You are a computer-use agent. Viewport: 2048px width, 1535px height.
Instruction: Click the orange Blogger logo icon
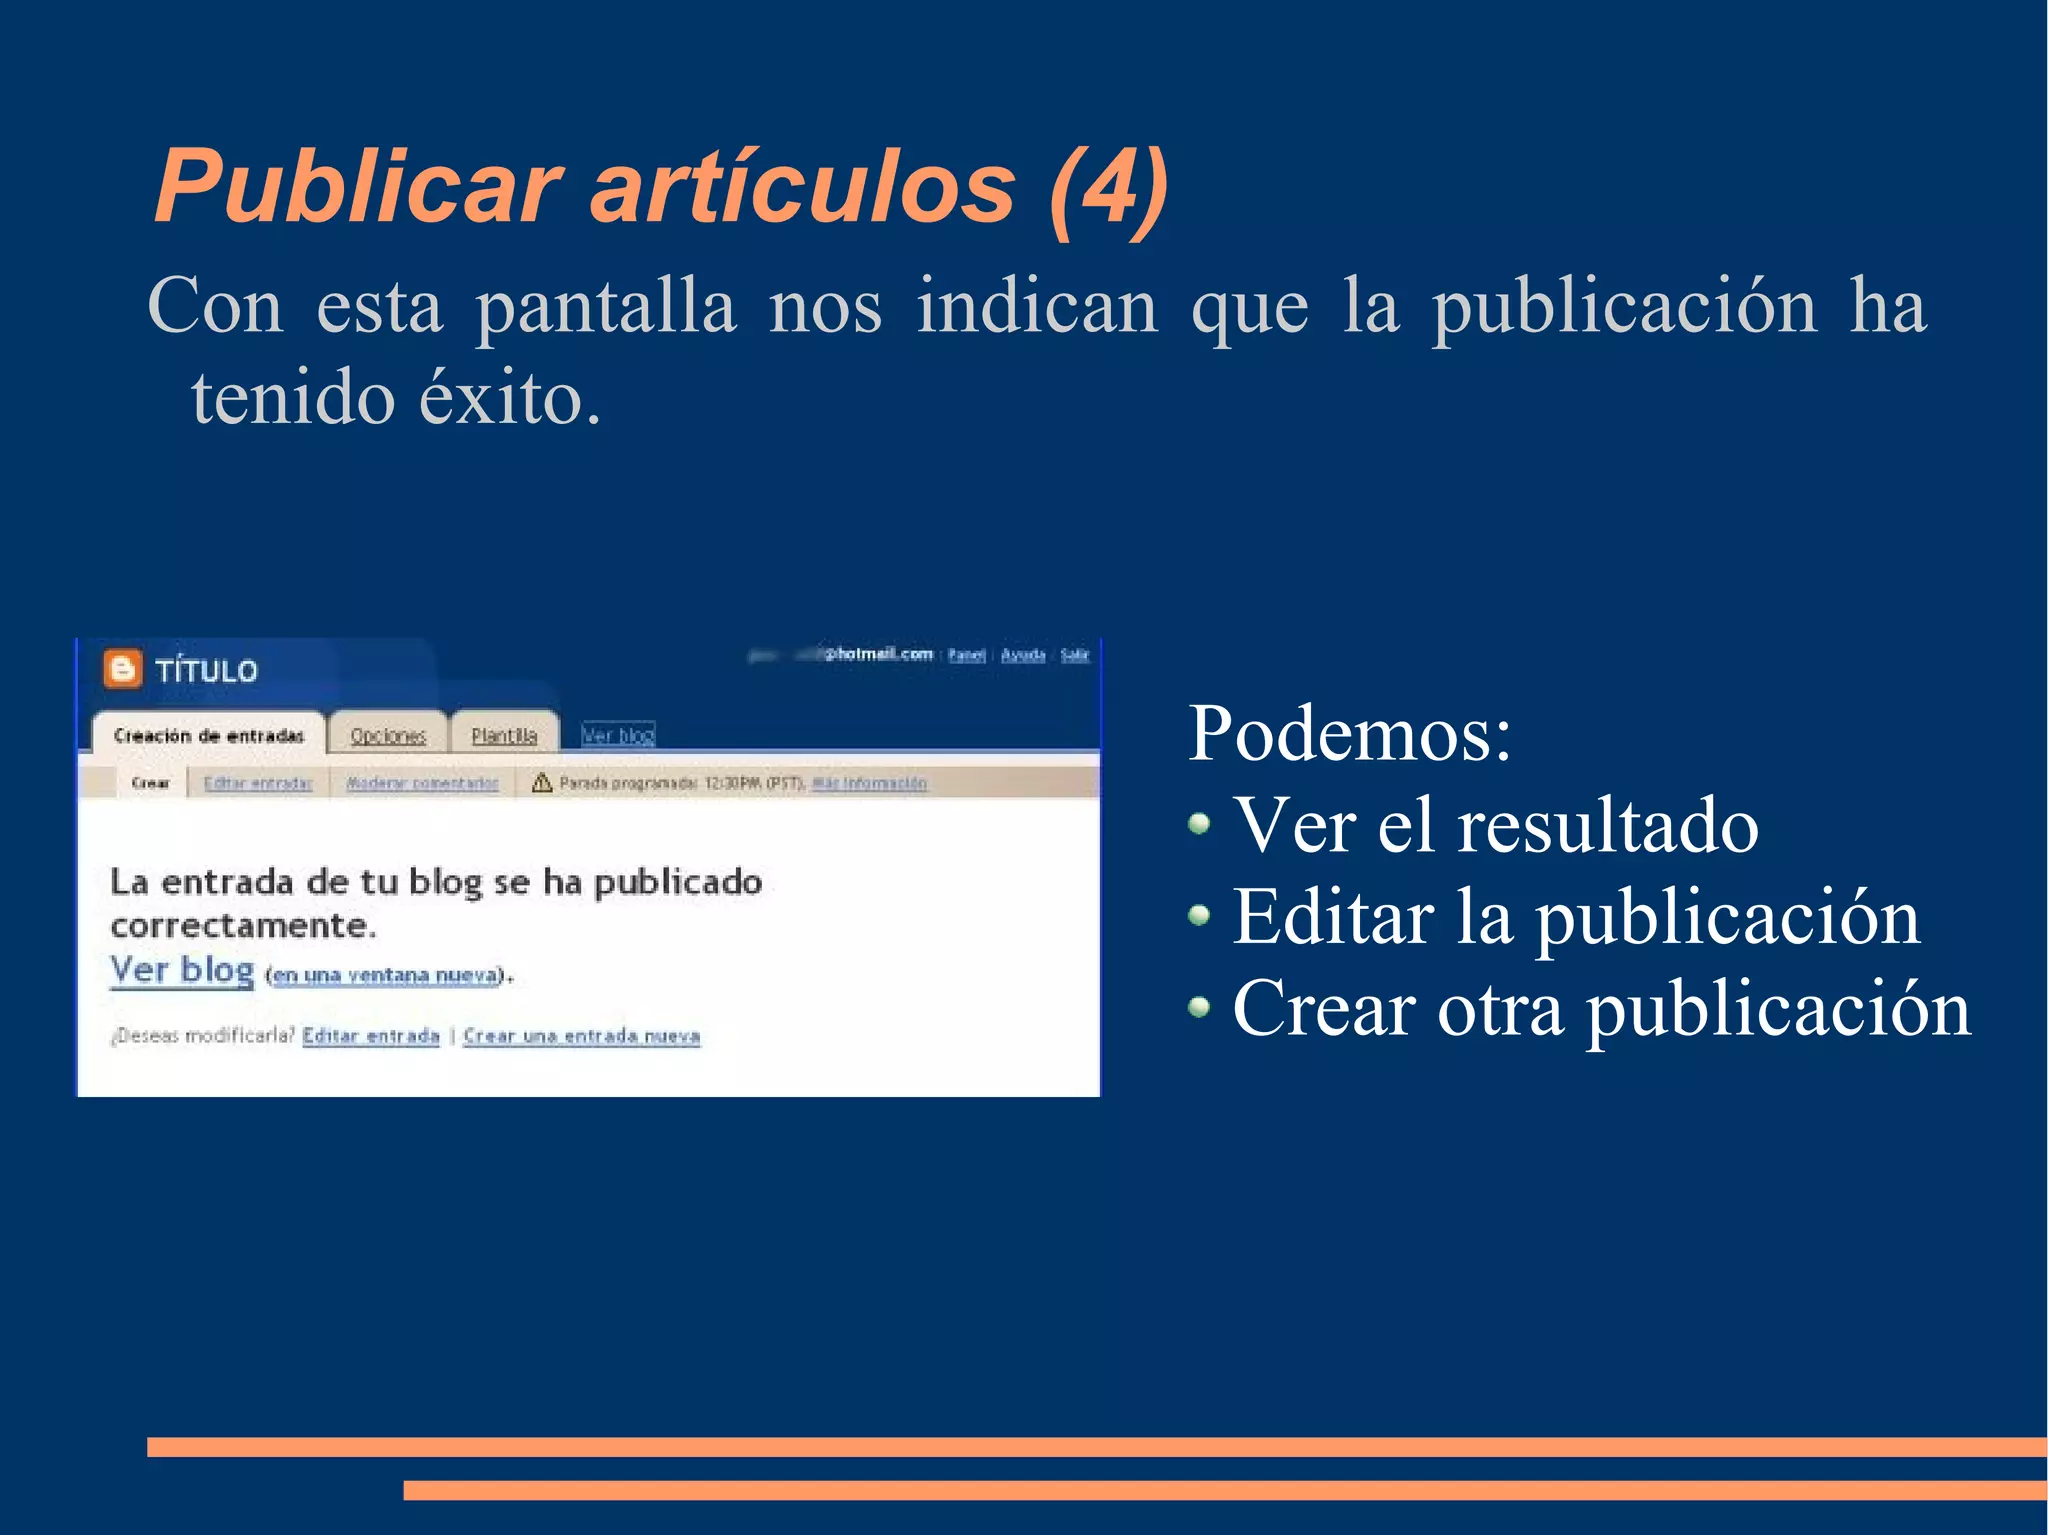[x=123, y=669]
